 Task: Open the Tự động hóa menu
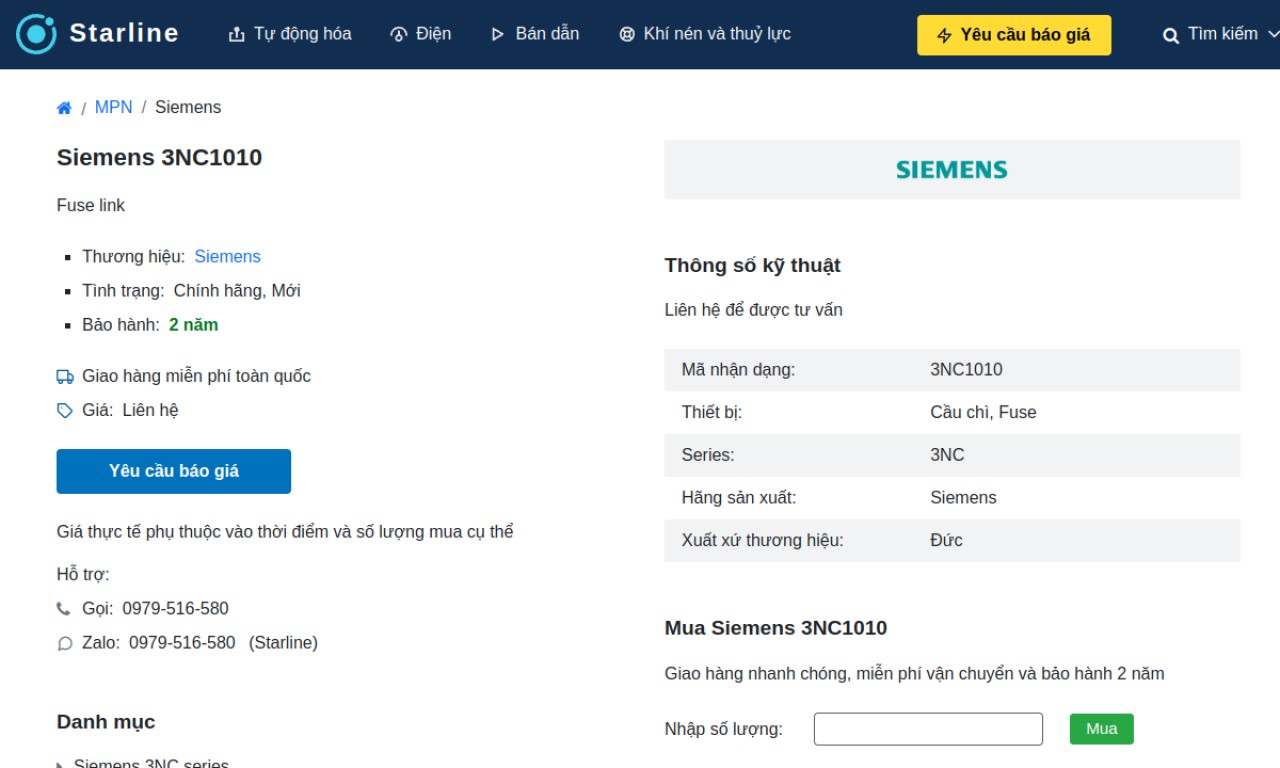(x=290, y=34)
